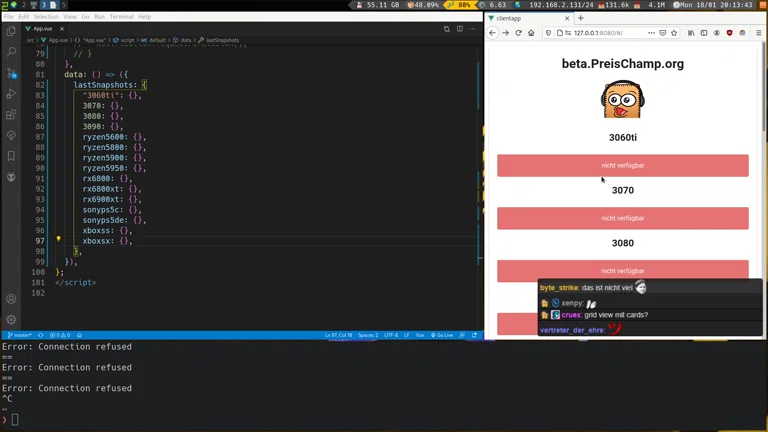
Task: Open the Help menu
Action: click(144, 17)
